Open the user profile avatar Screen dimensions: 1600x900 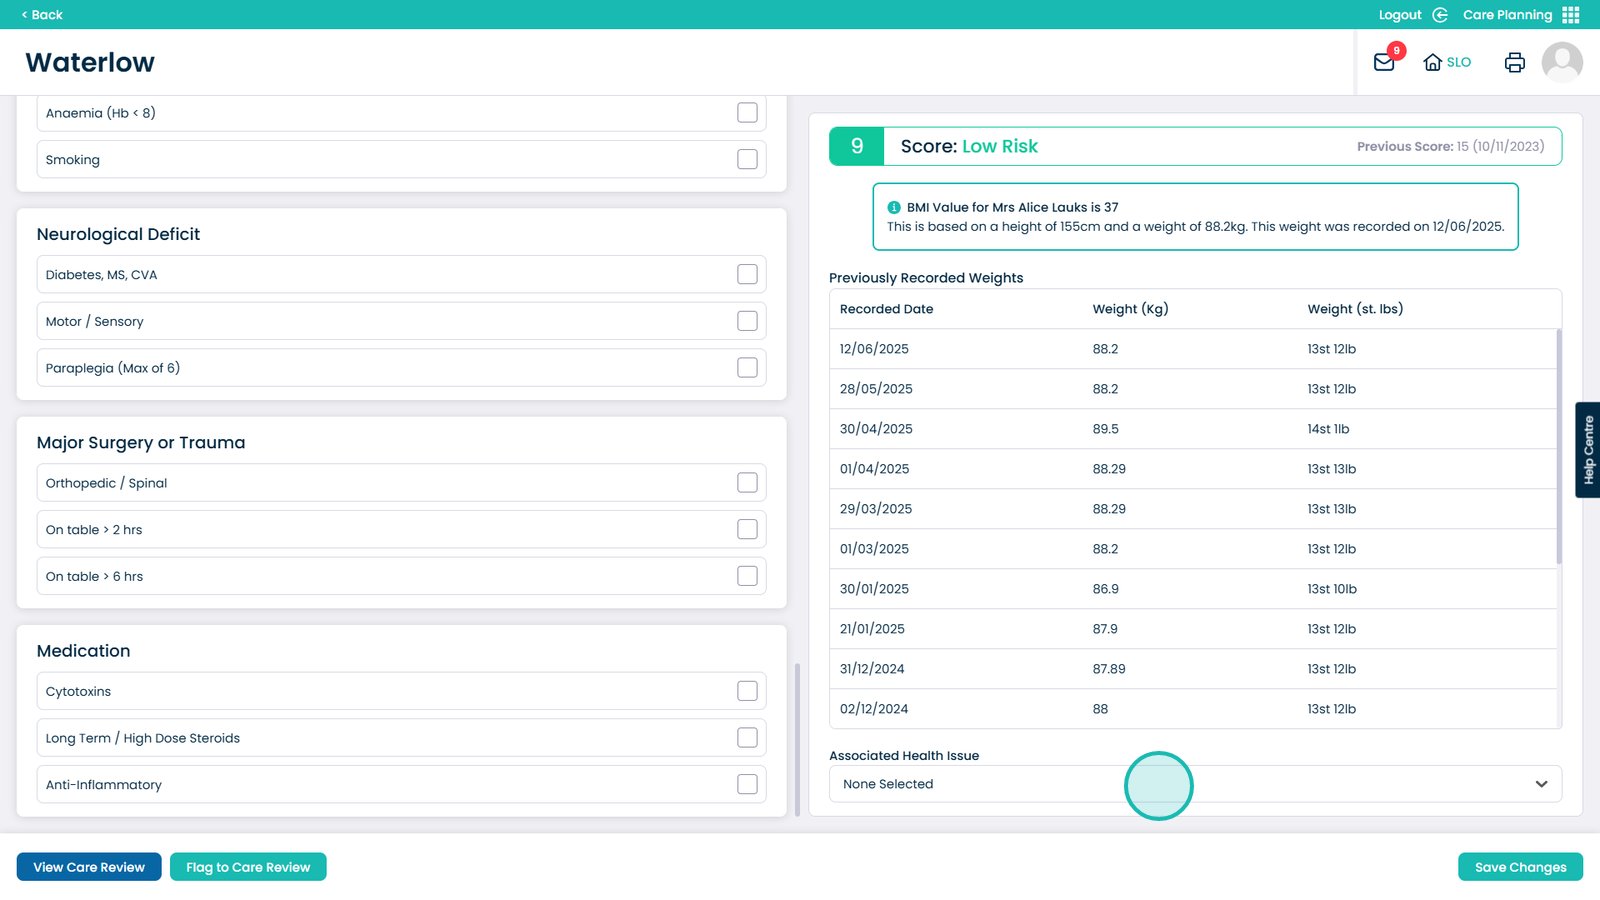tap(1561, 62)
